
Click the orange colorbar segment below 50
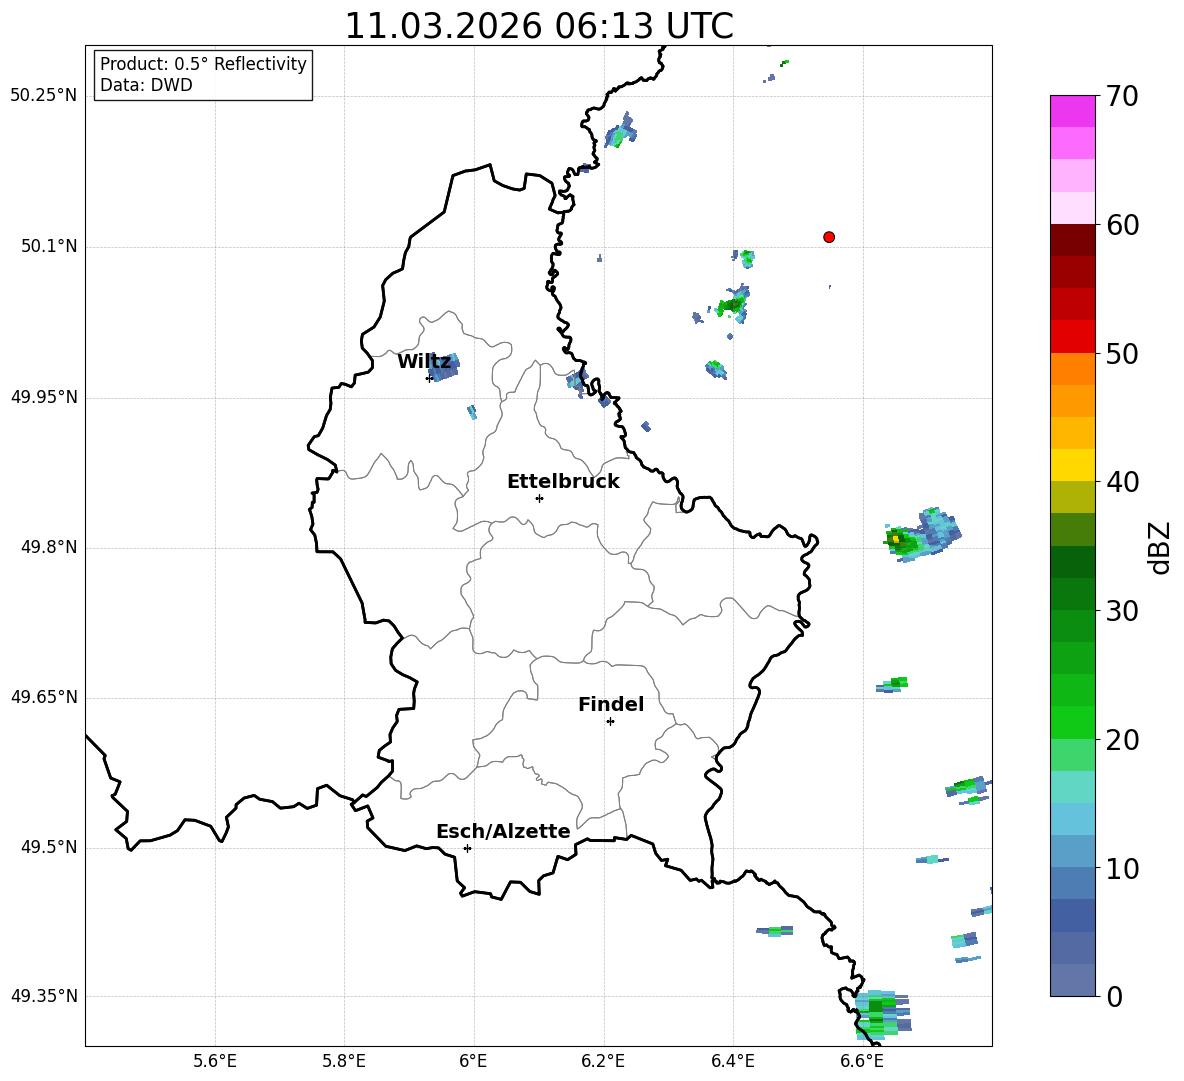(1072, 369)
